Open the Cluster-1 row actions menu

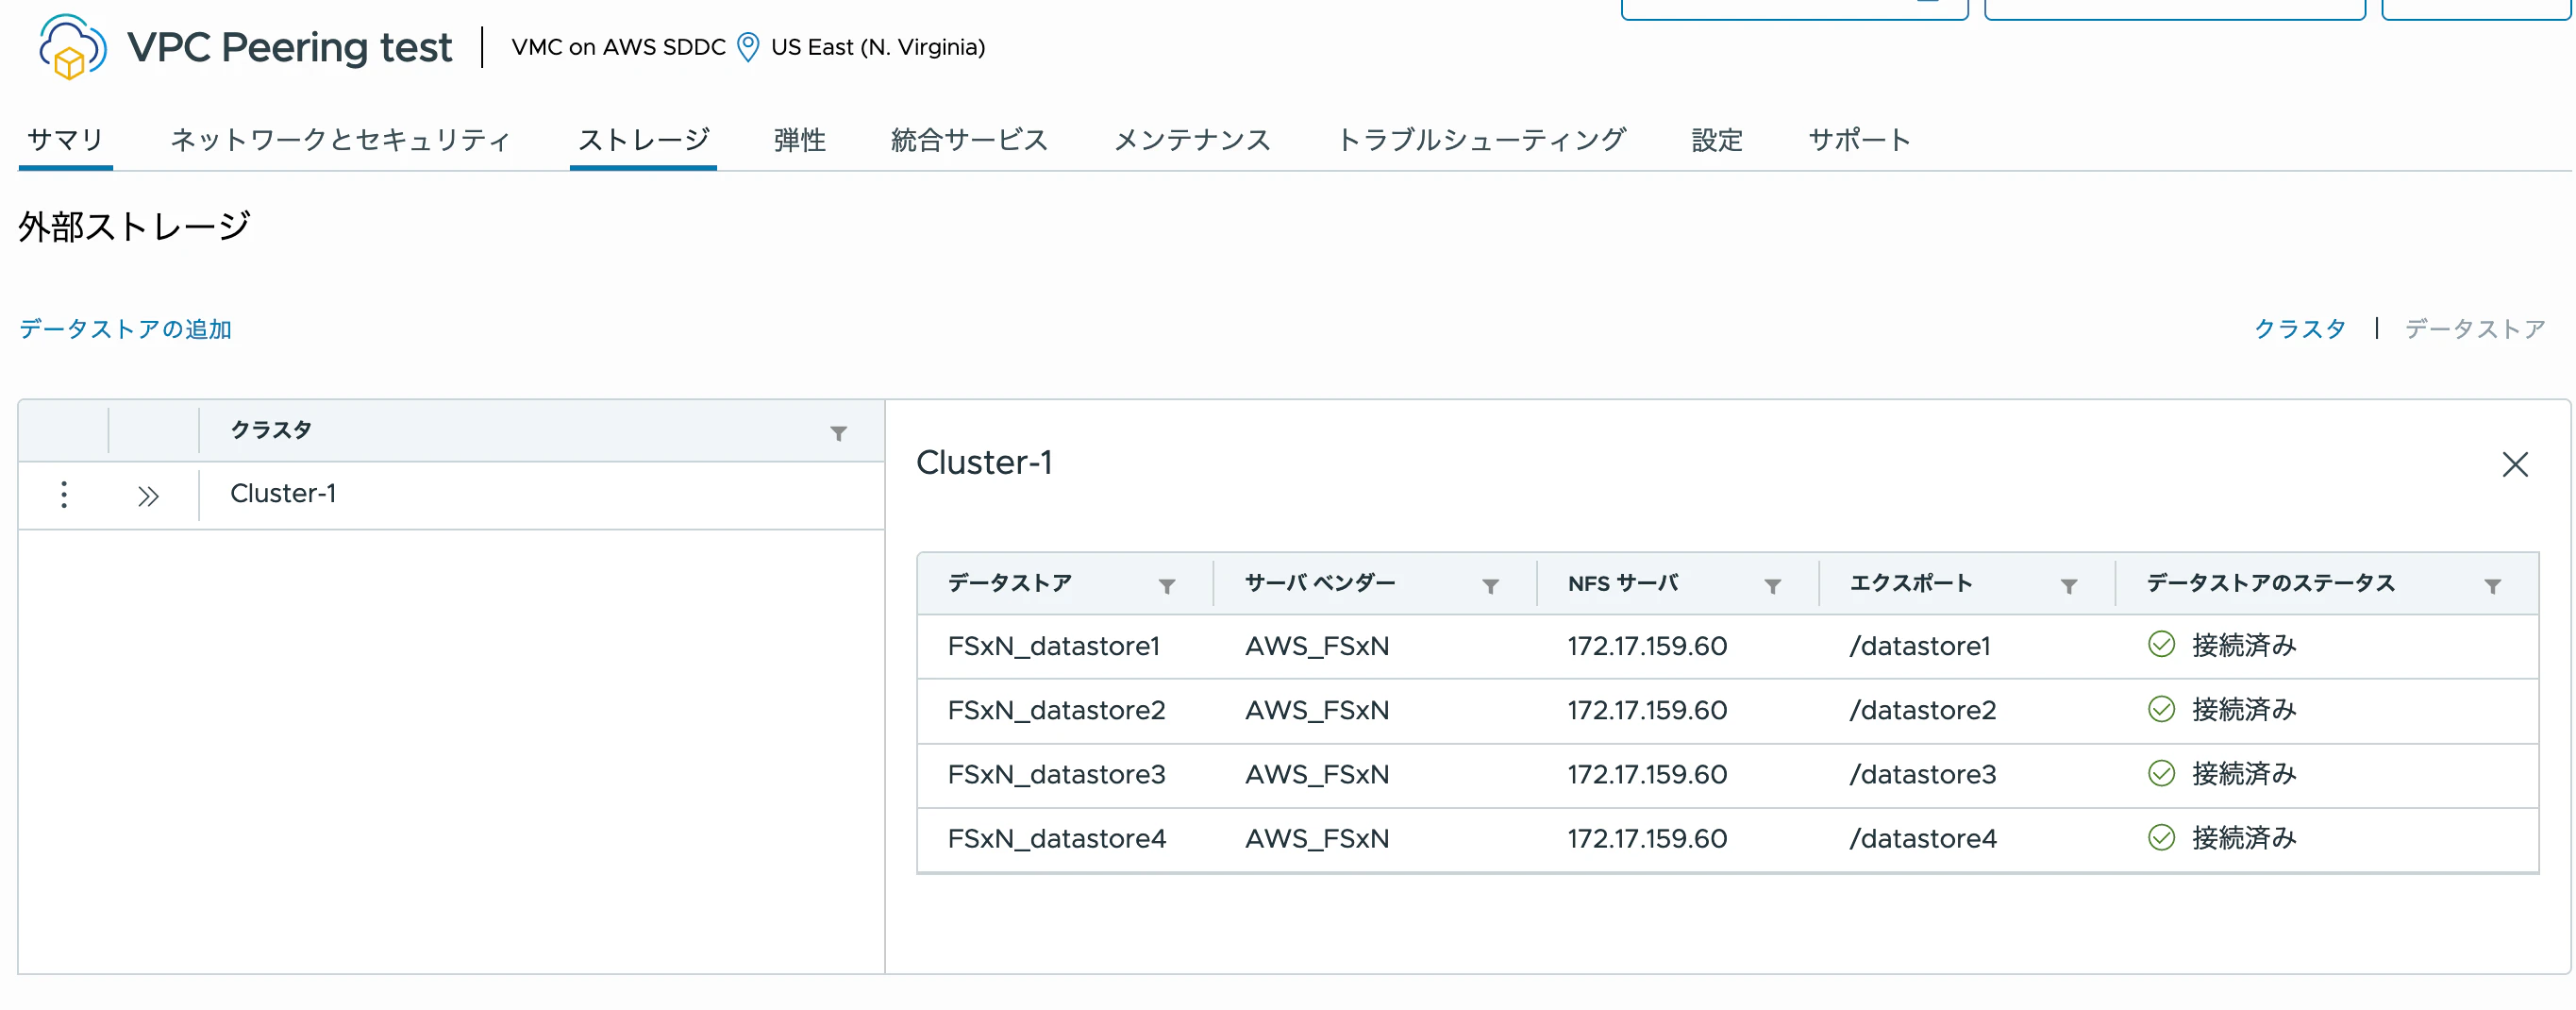64,494
